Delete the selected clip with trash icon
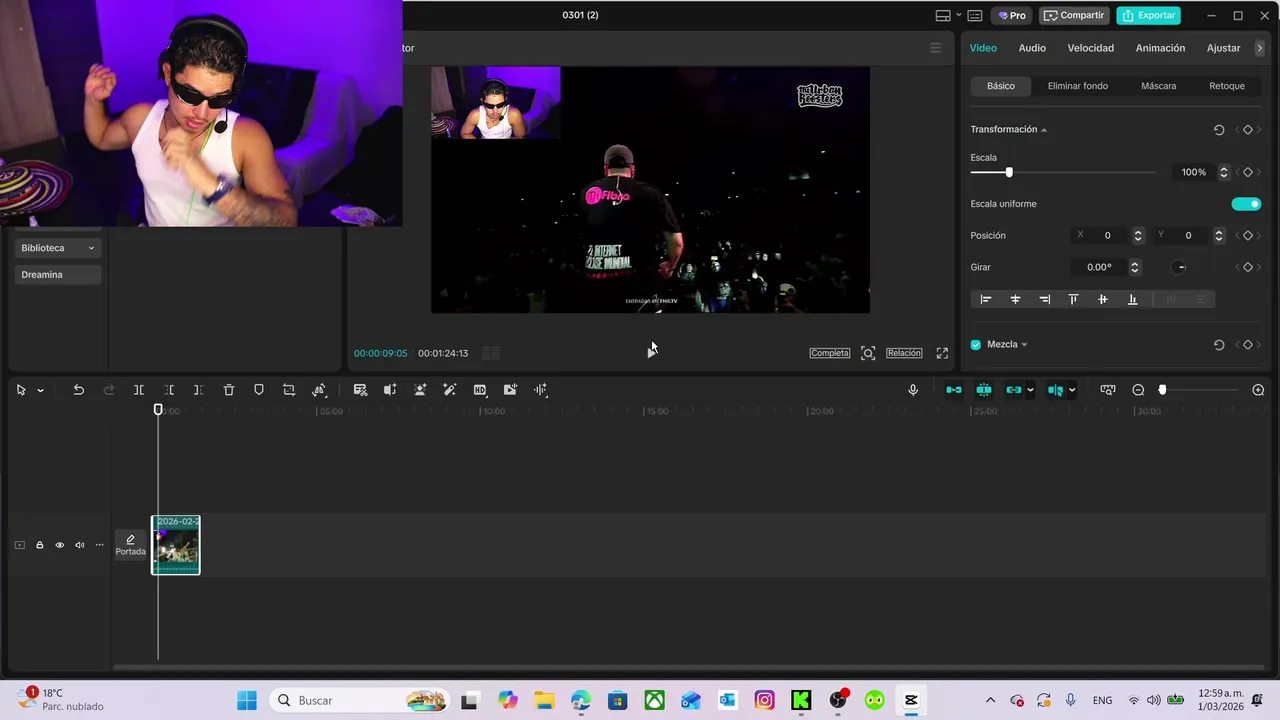Screen dimensions: 1280x720 click(229, 390)
